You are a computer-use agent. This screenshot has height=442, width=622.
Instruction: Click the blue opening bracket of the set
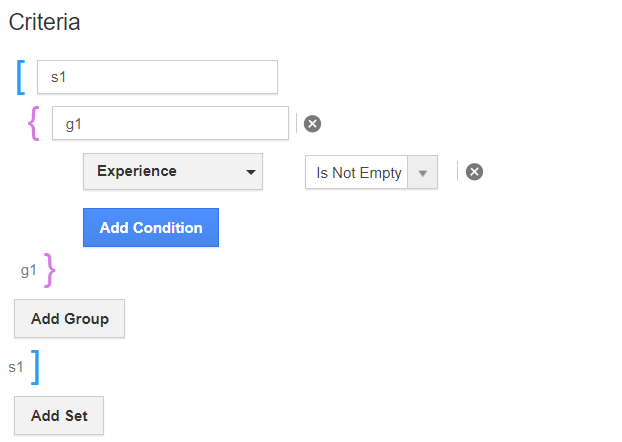point(21,77)
